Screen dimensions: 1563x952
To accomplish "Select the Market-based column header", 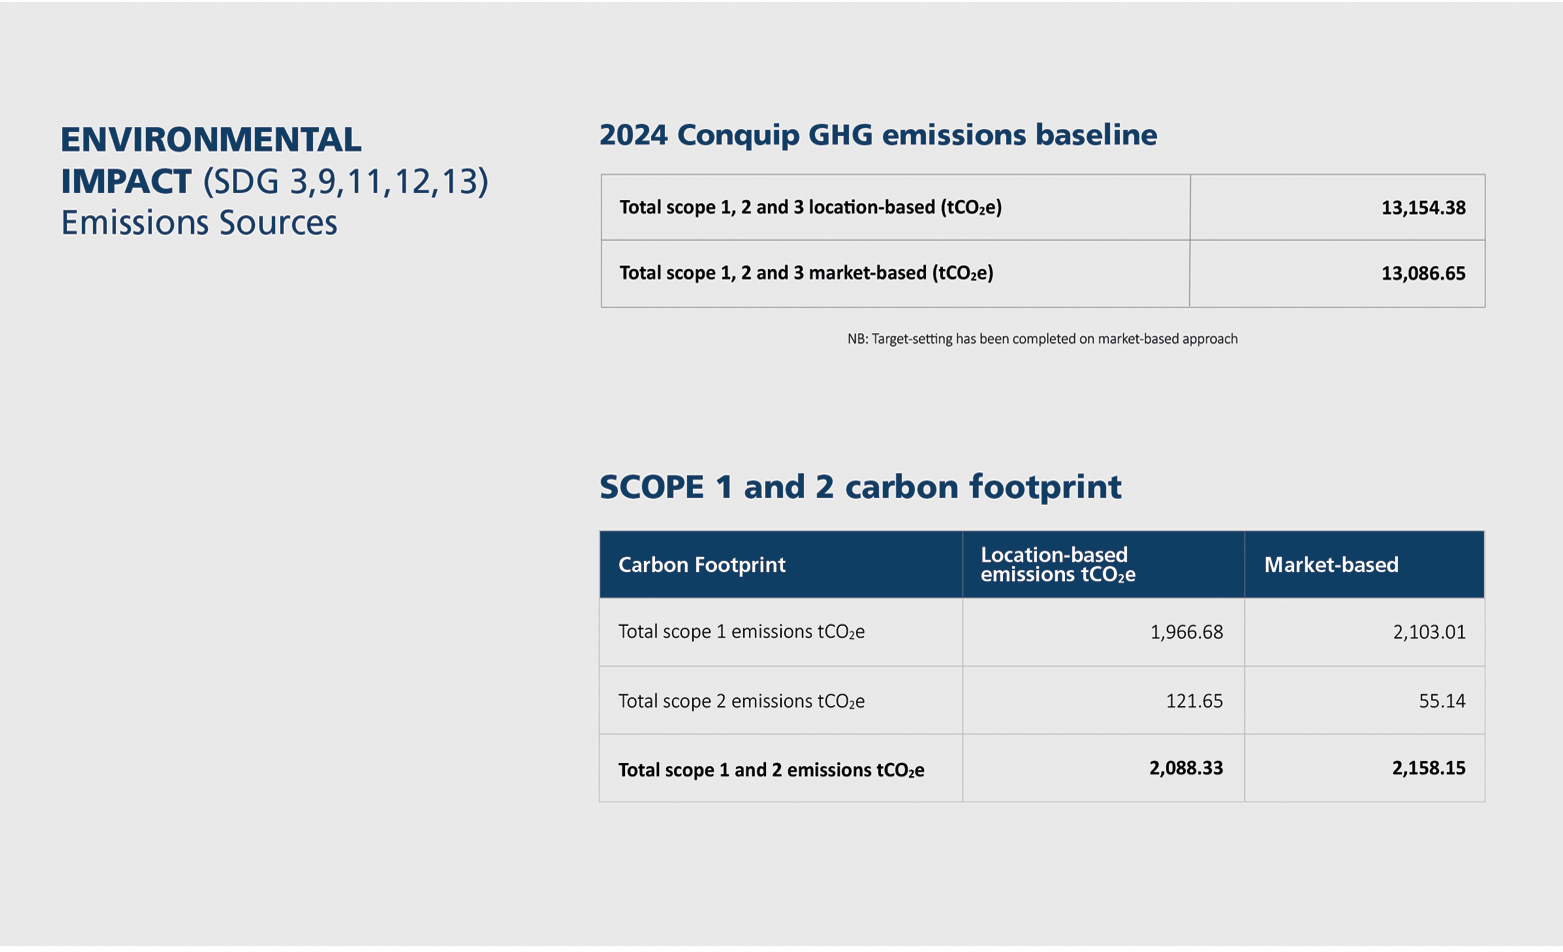I will pos(1330,565).
